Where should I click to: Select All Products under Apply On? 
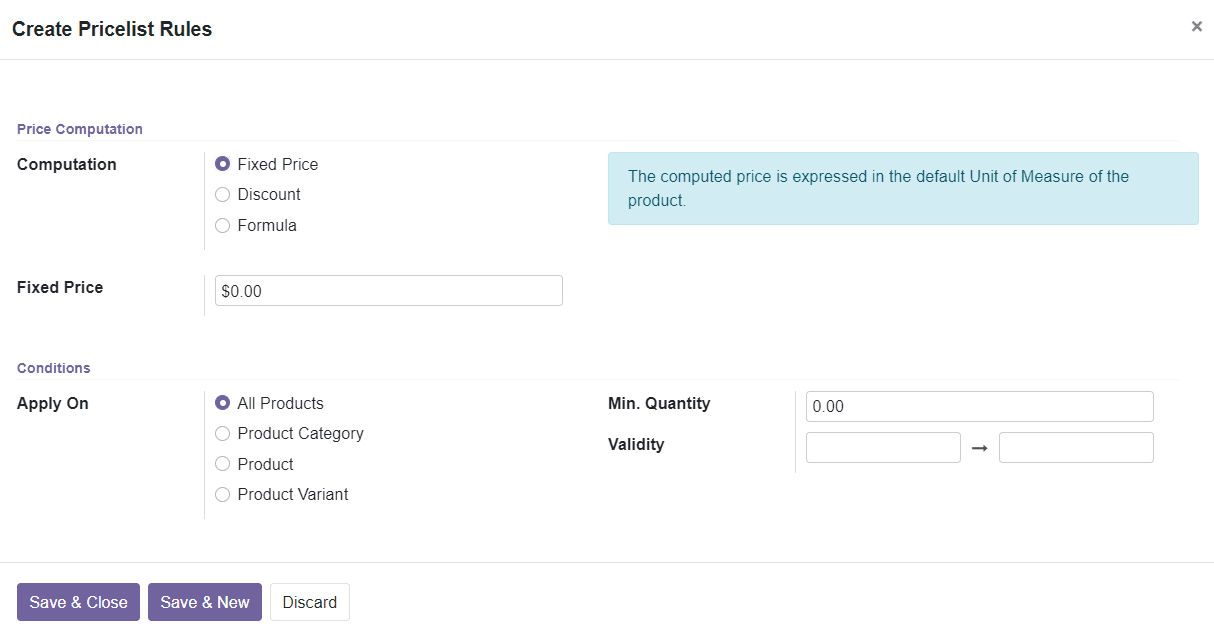coord(222,403)
